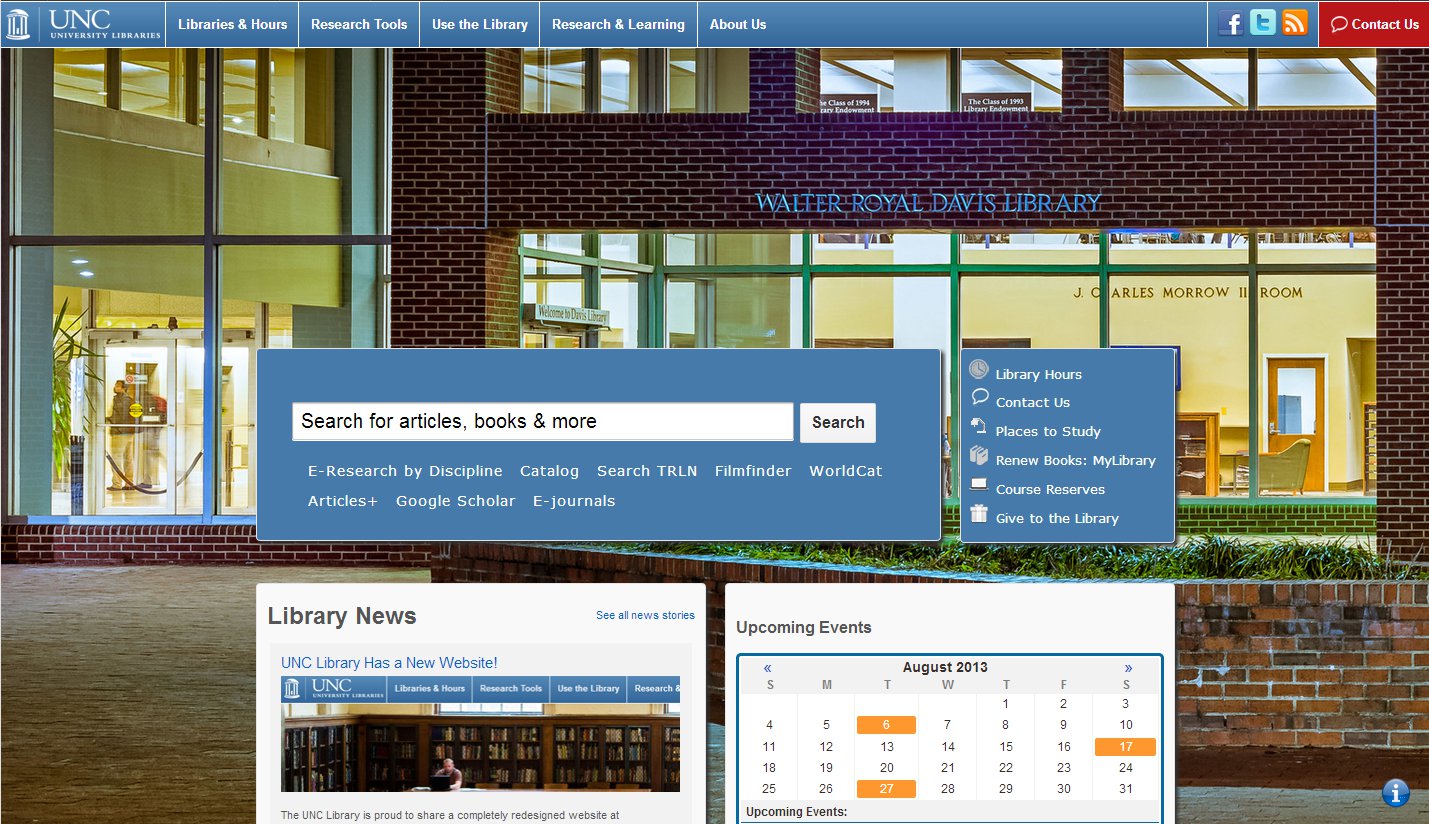1429x824 pixels.
Task: Open the WorldCat link
Action: [846, 471]
